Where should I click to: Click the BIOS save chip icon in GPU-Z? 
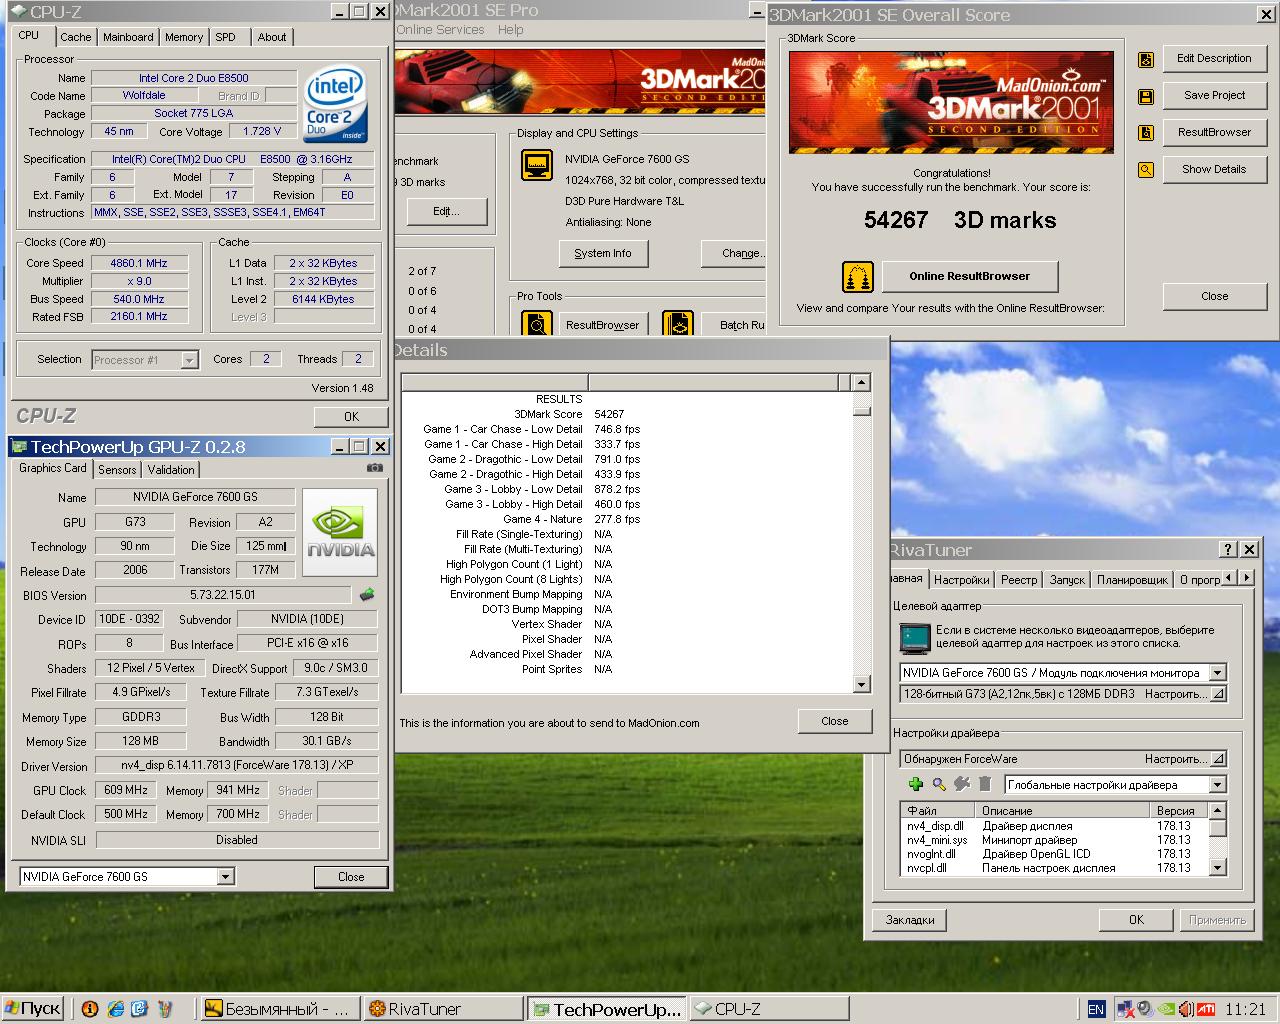coord(367,595)
